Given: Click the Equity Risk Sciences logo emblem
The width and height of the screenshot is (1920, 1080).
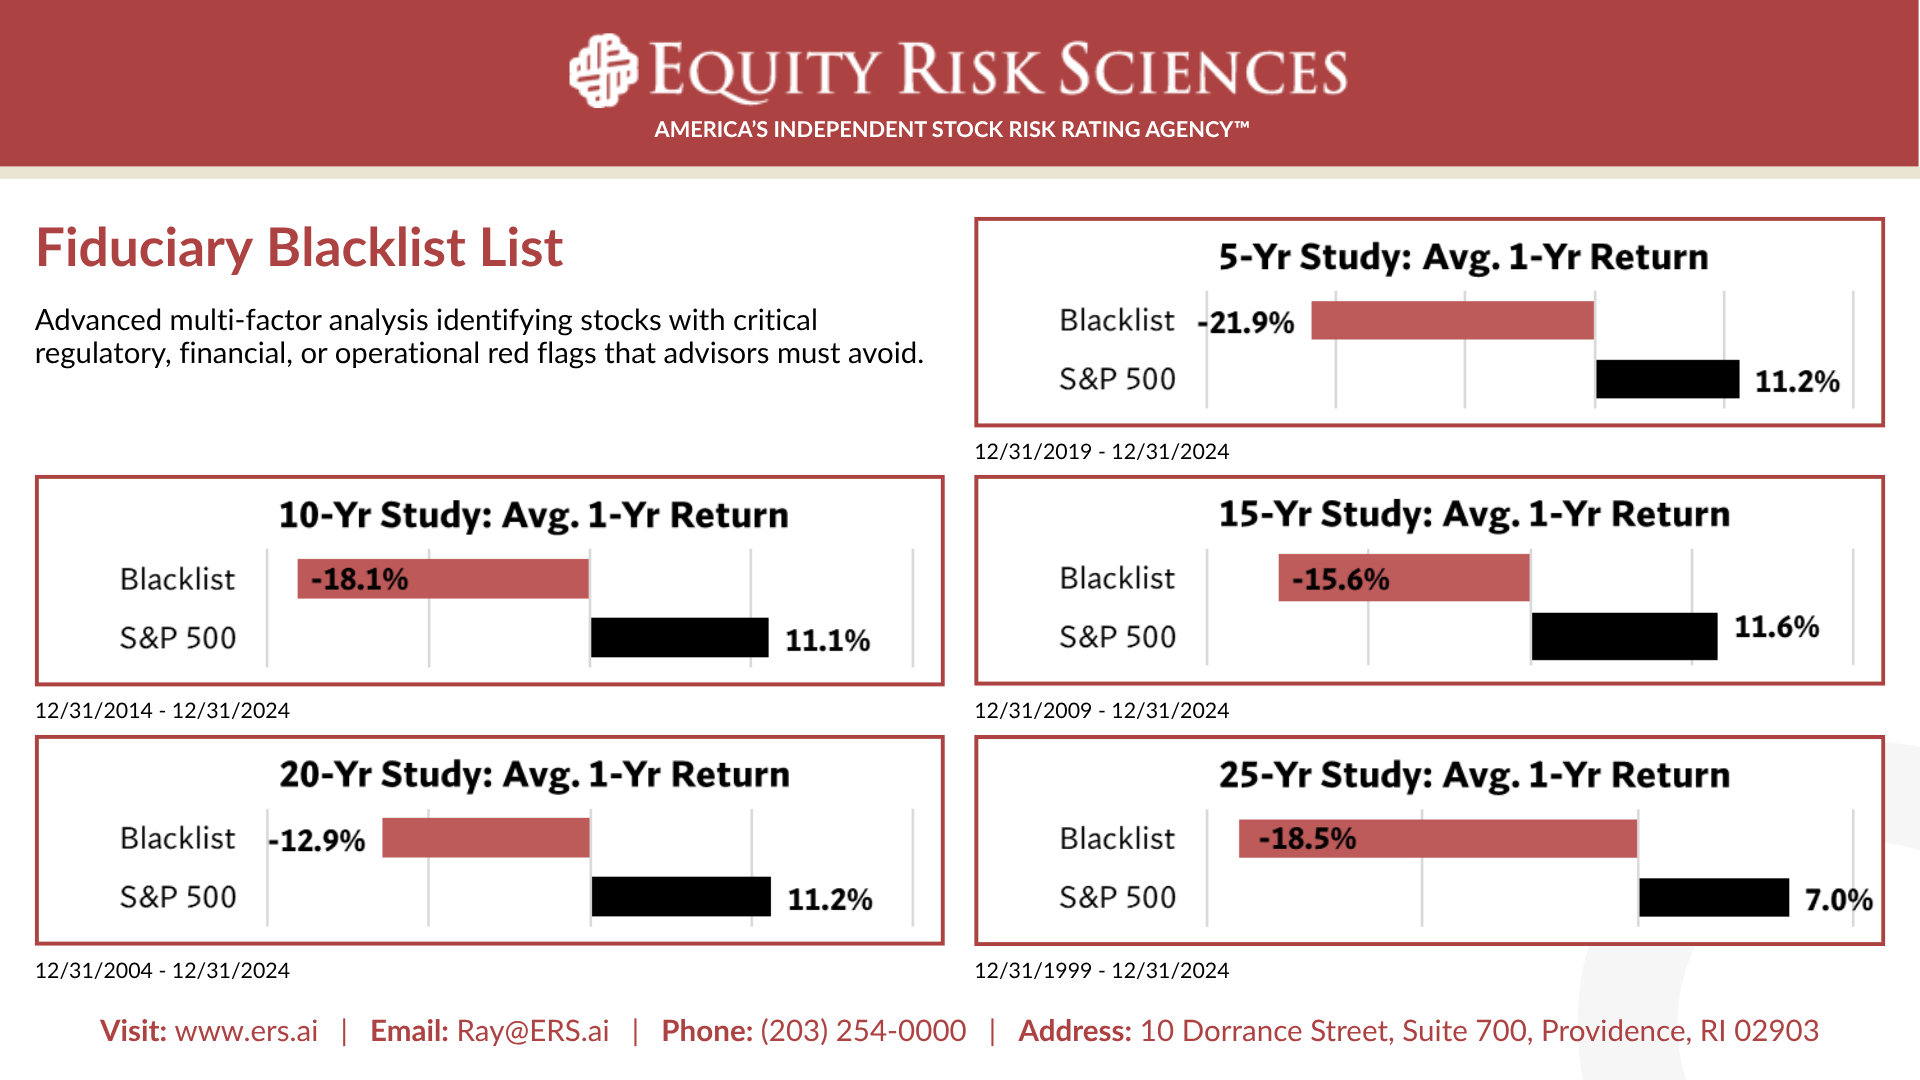Looking at the screenshot, I should (603, 71).
